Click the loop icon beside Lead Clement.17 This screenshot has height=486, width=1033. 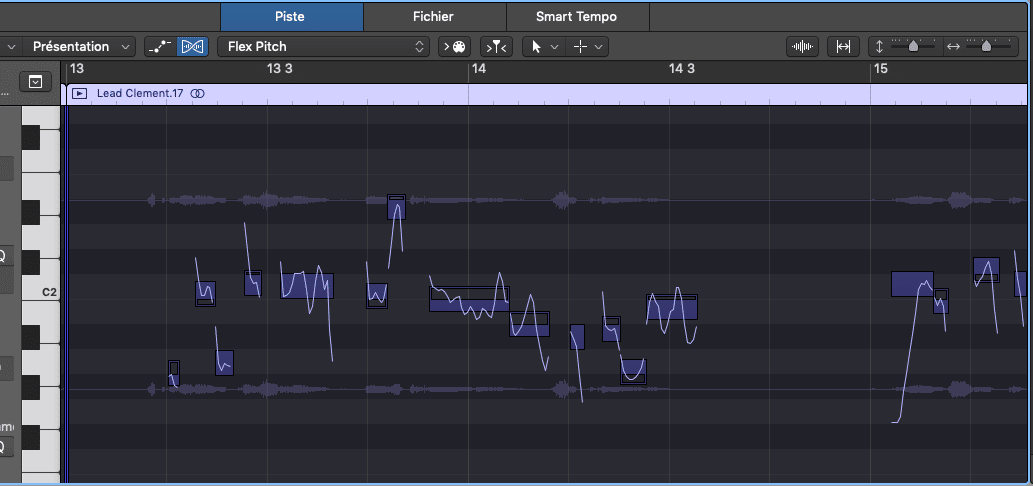point(197,94)
